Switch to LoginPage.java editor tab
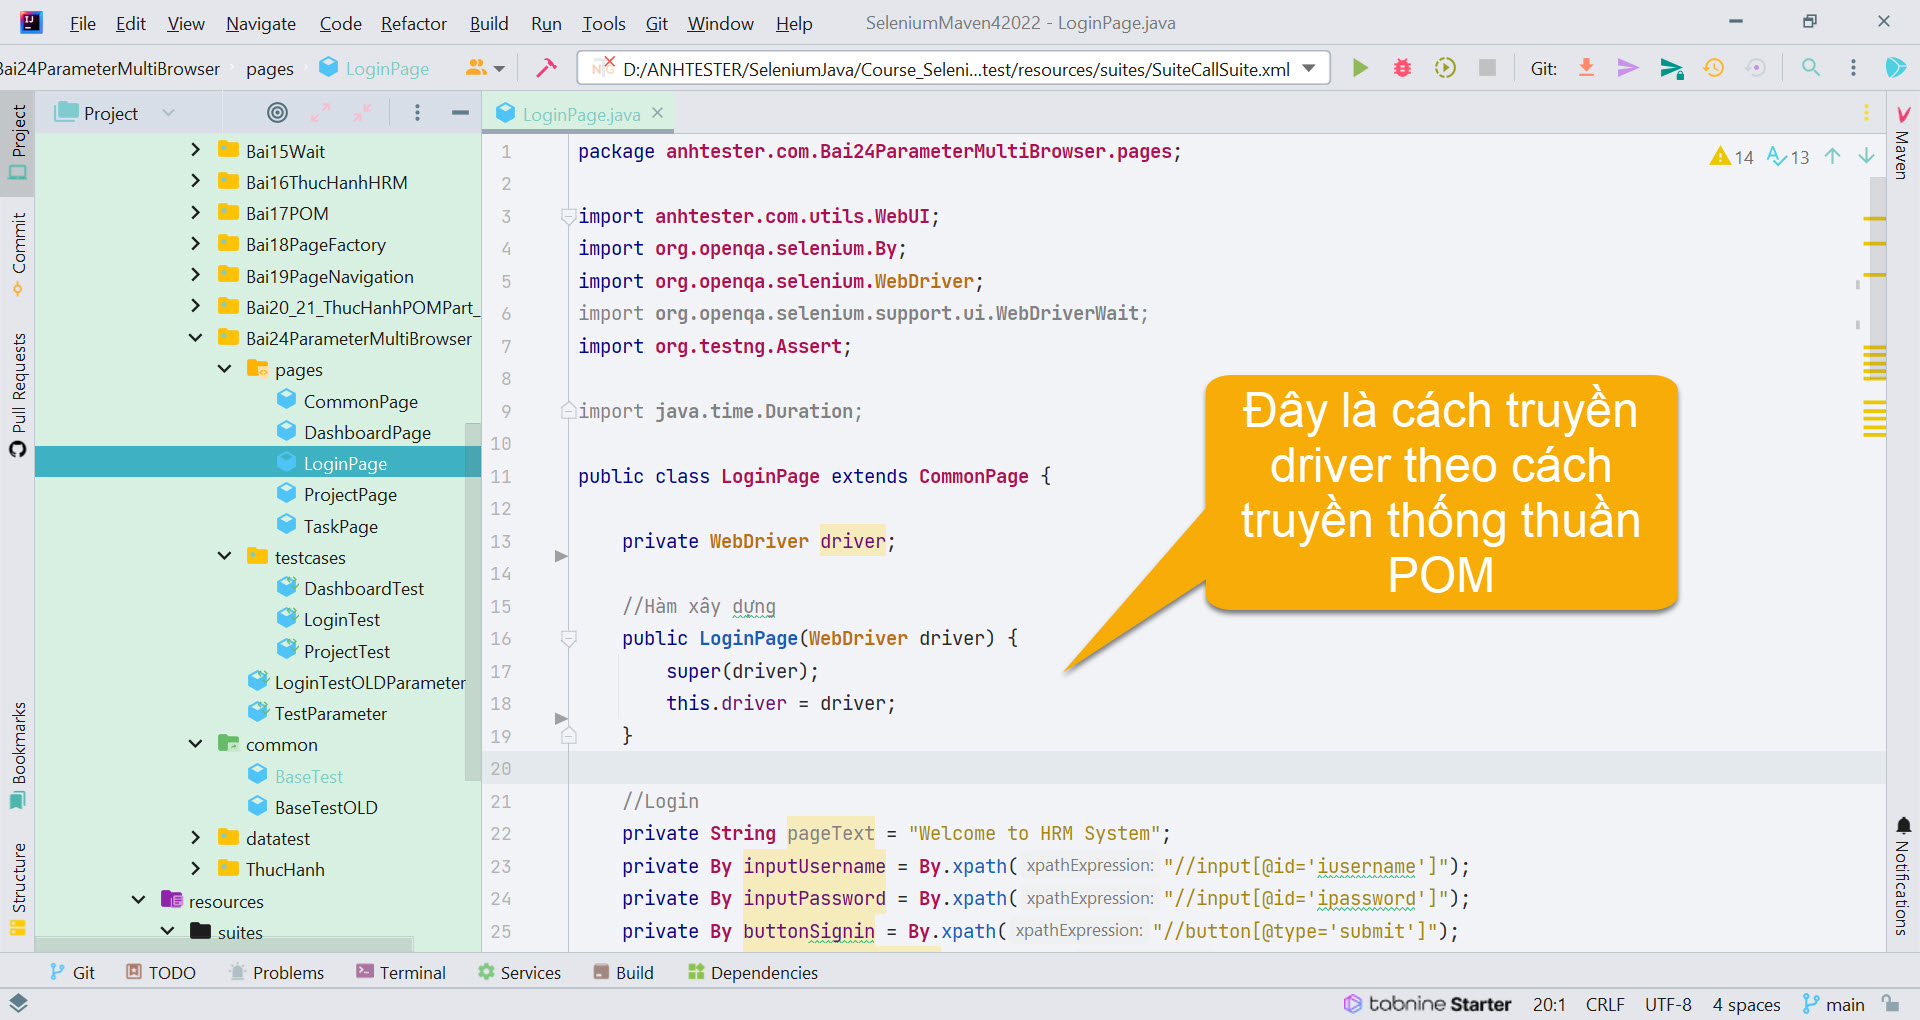The image size is (1920, 1020). click(x=581, y=114)
